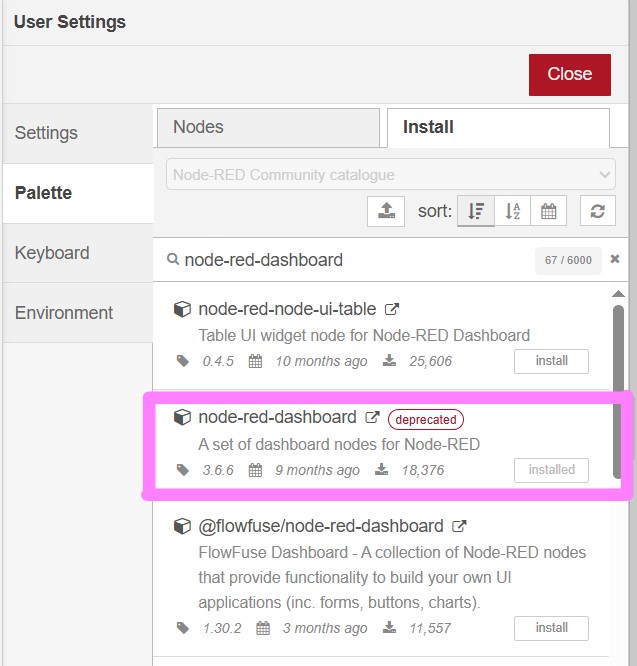Open the Environment settings section
The image size is (637, 666).
point(78,313)
